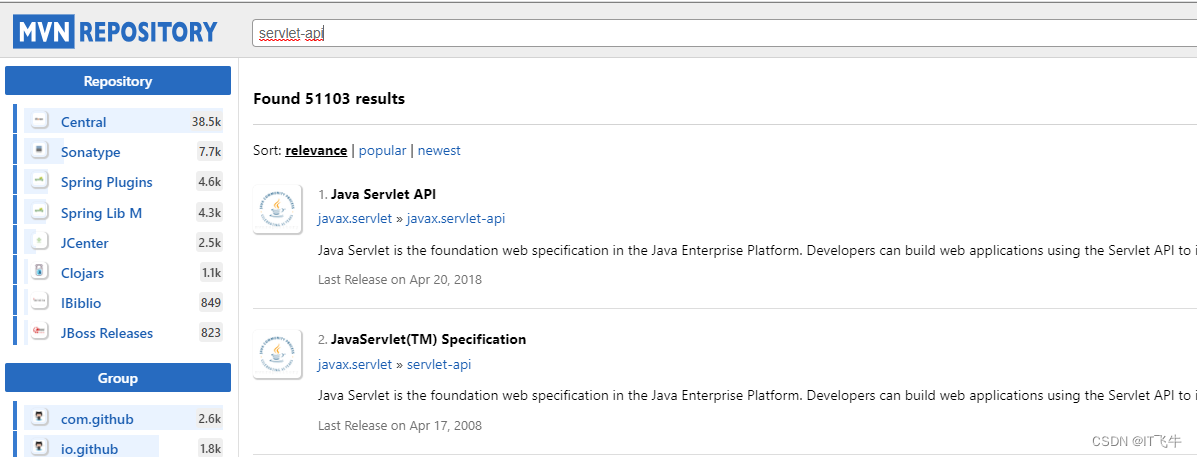This screenshot has height=457, width=1197.
Task: Open the javax.servlet-api artifact link
Action: pos(455,218)
